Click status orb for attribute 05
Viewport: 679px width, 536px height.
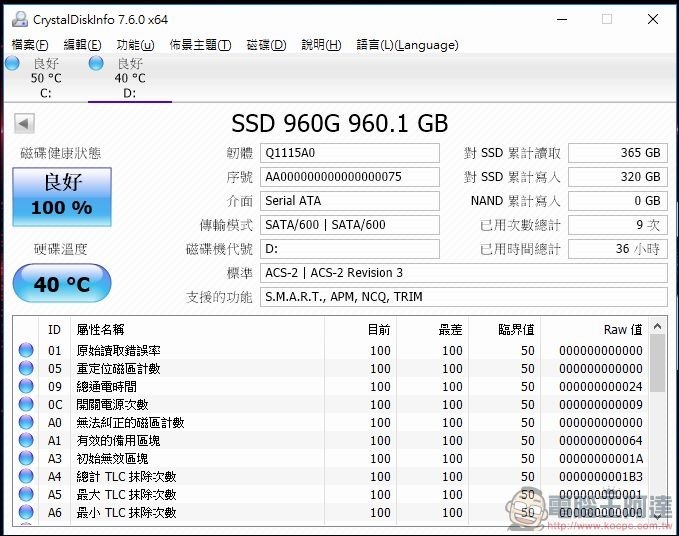[x=26, y=368]
